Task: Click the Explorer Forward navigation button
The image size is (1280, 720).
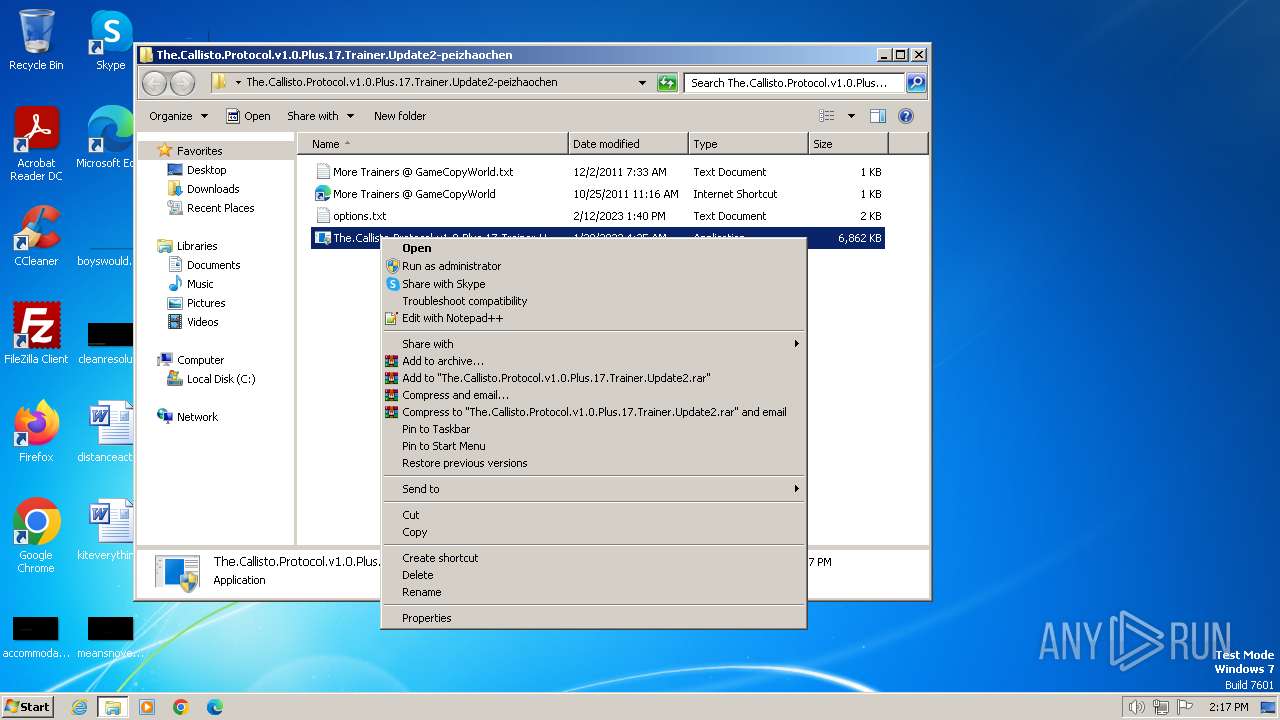Action: (x=182, y=83)
